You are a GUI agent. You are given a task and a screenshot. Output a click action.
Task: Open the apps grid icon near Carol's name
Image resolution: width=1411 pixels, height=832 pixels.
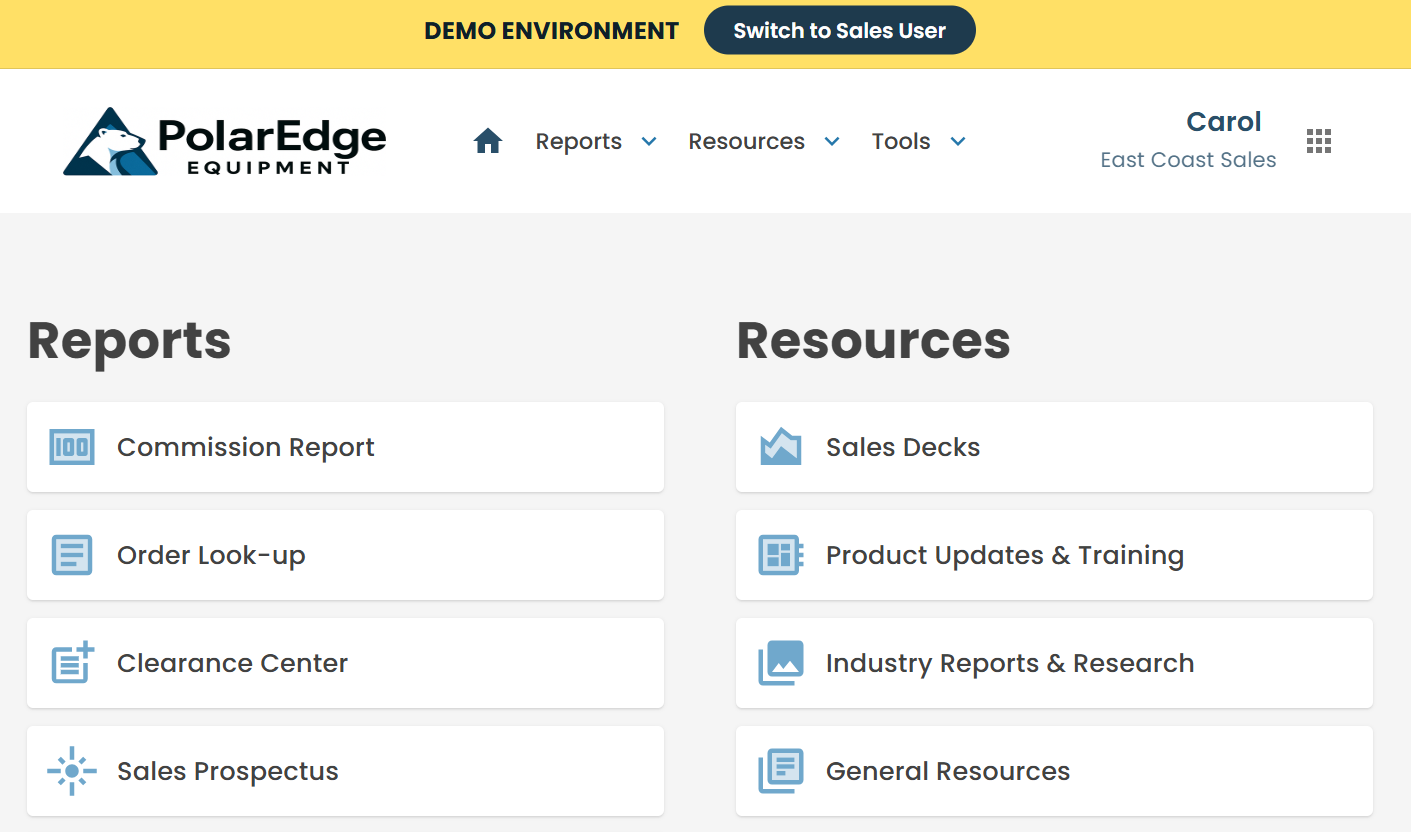click(x=1318, y=140)
